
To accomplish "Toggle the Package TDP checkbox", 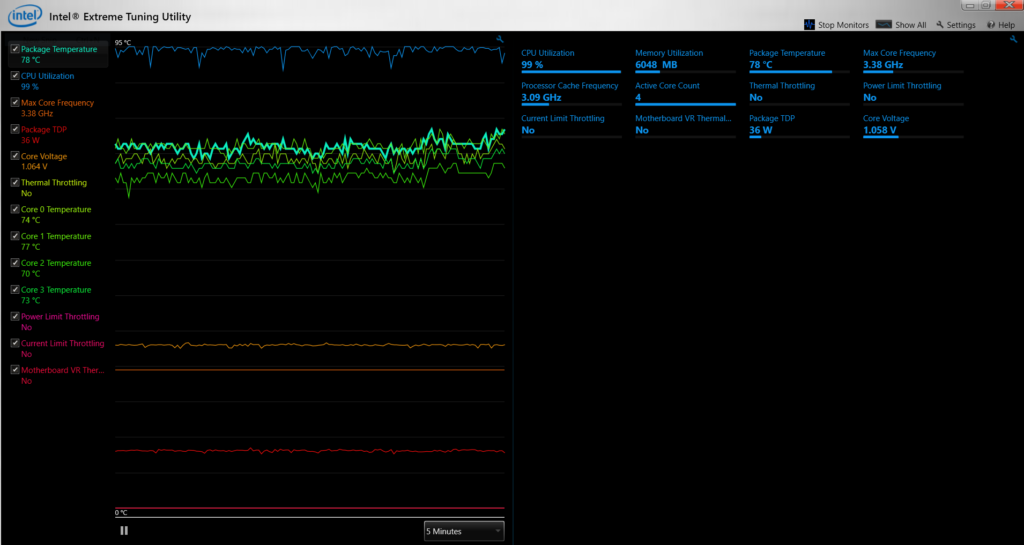I will pyautogui.click(x=15, y=129).
